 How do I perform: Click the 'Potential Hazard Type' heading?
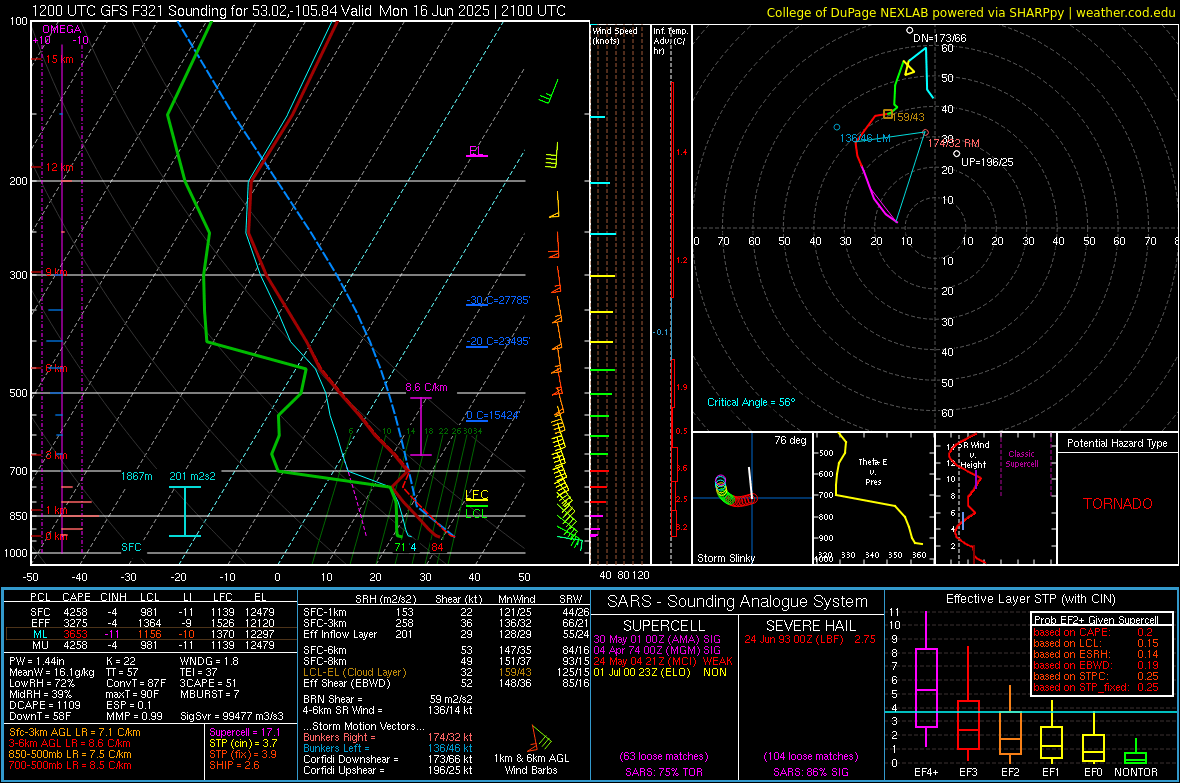[1117, 443]
